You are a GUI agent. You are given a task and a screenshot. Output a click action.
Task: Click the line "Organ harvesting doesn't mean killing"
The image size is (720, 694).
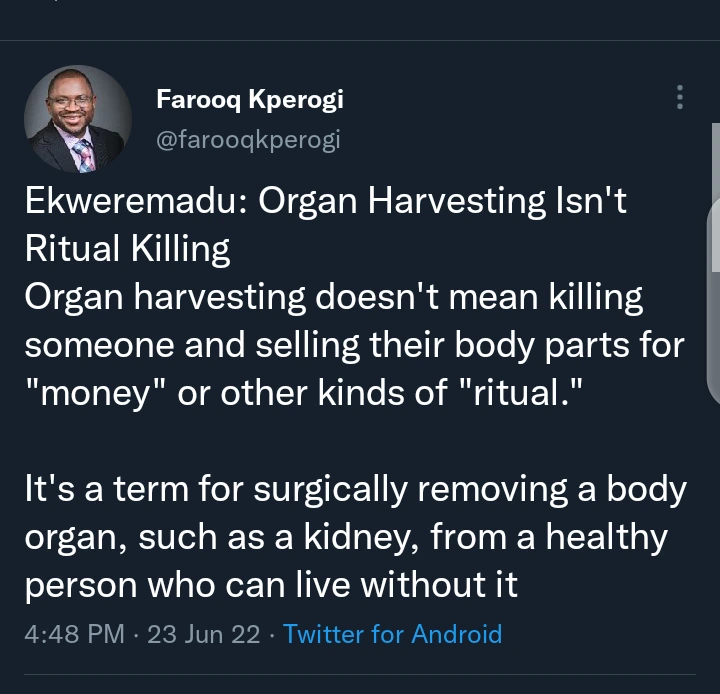point(334,297)
